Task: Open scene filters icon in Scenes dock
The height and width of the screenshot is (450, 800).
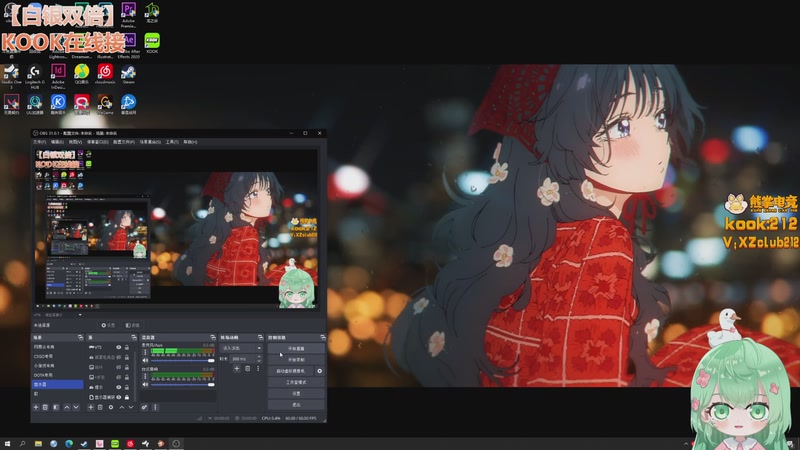Action: coord(56,408)
